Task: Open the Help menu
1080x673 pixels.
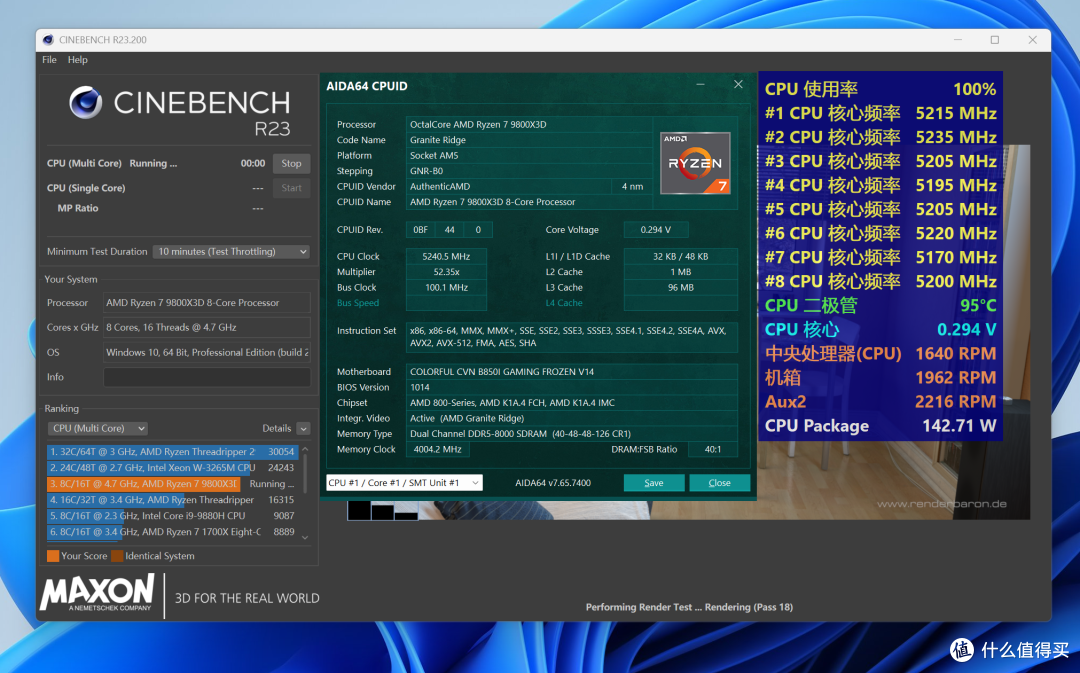Action: pos(78,60)
